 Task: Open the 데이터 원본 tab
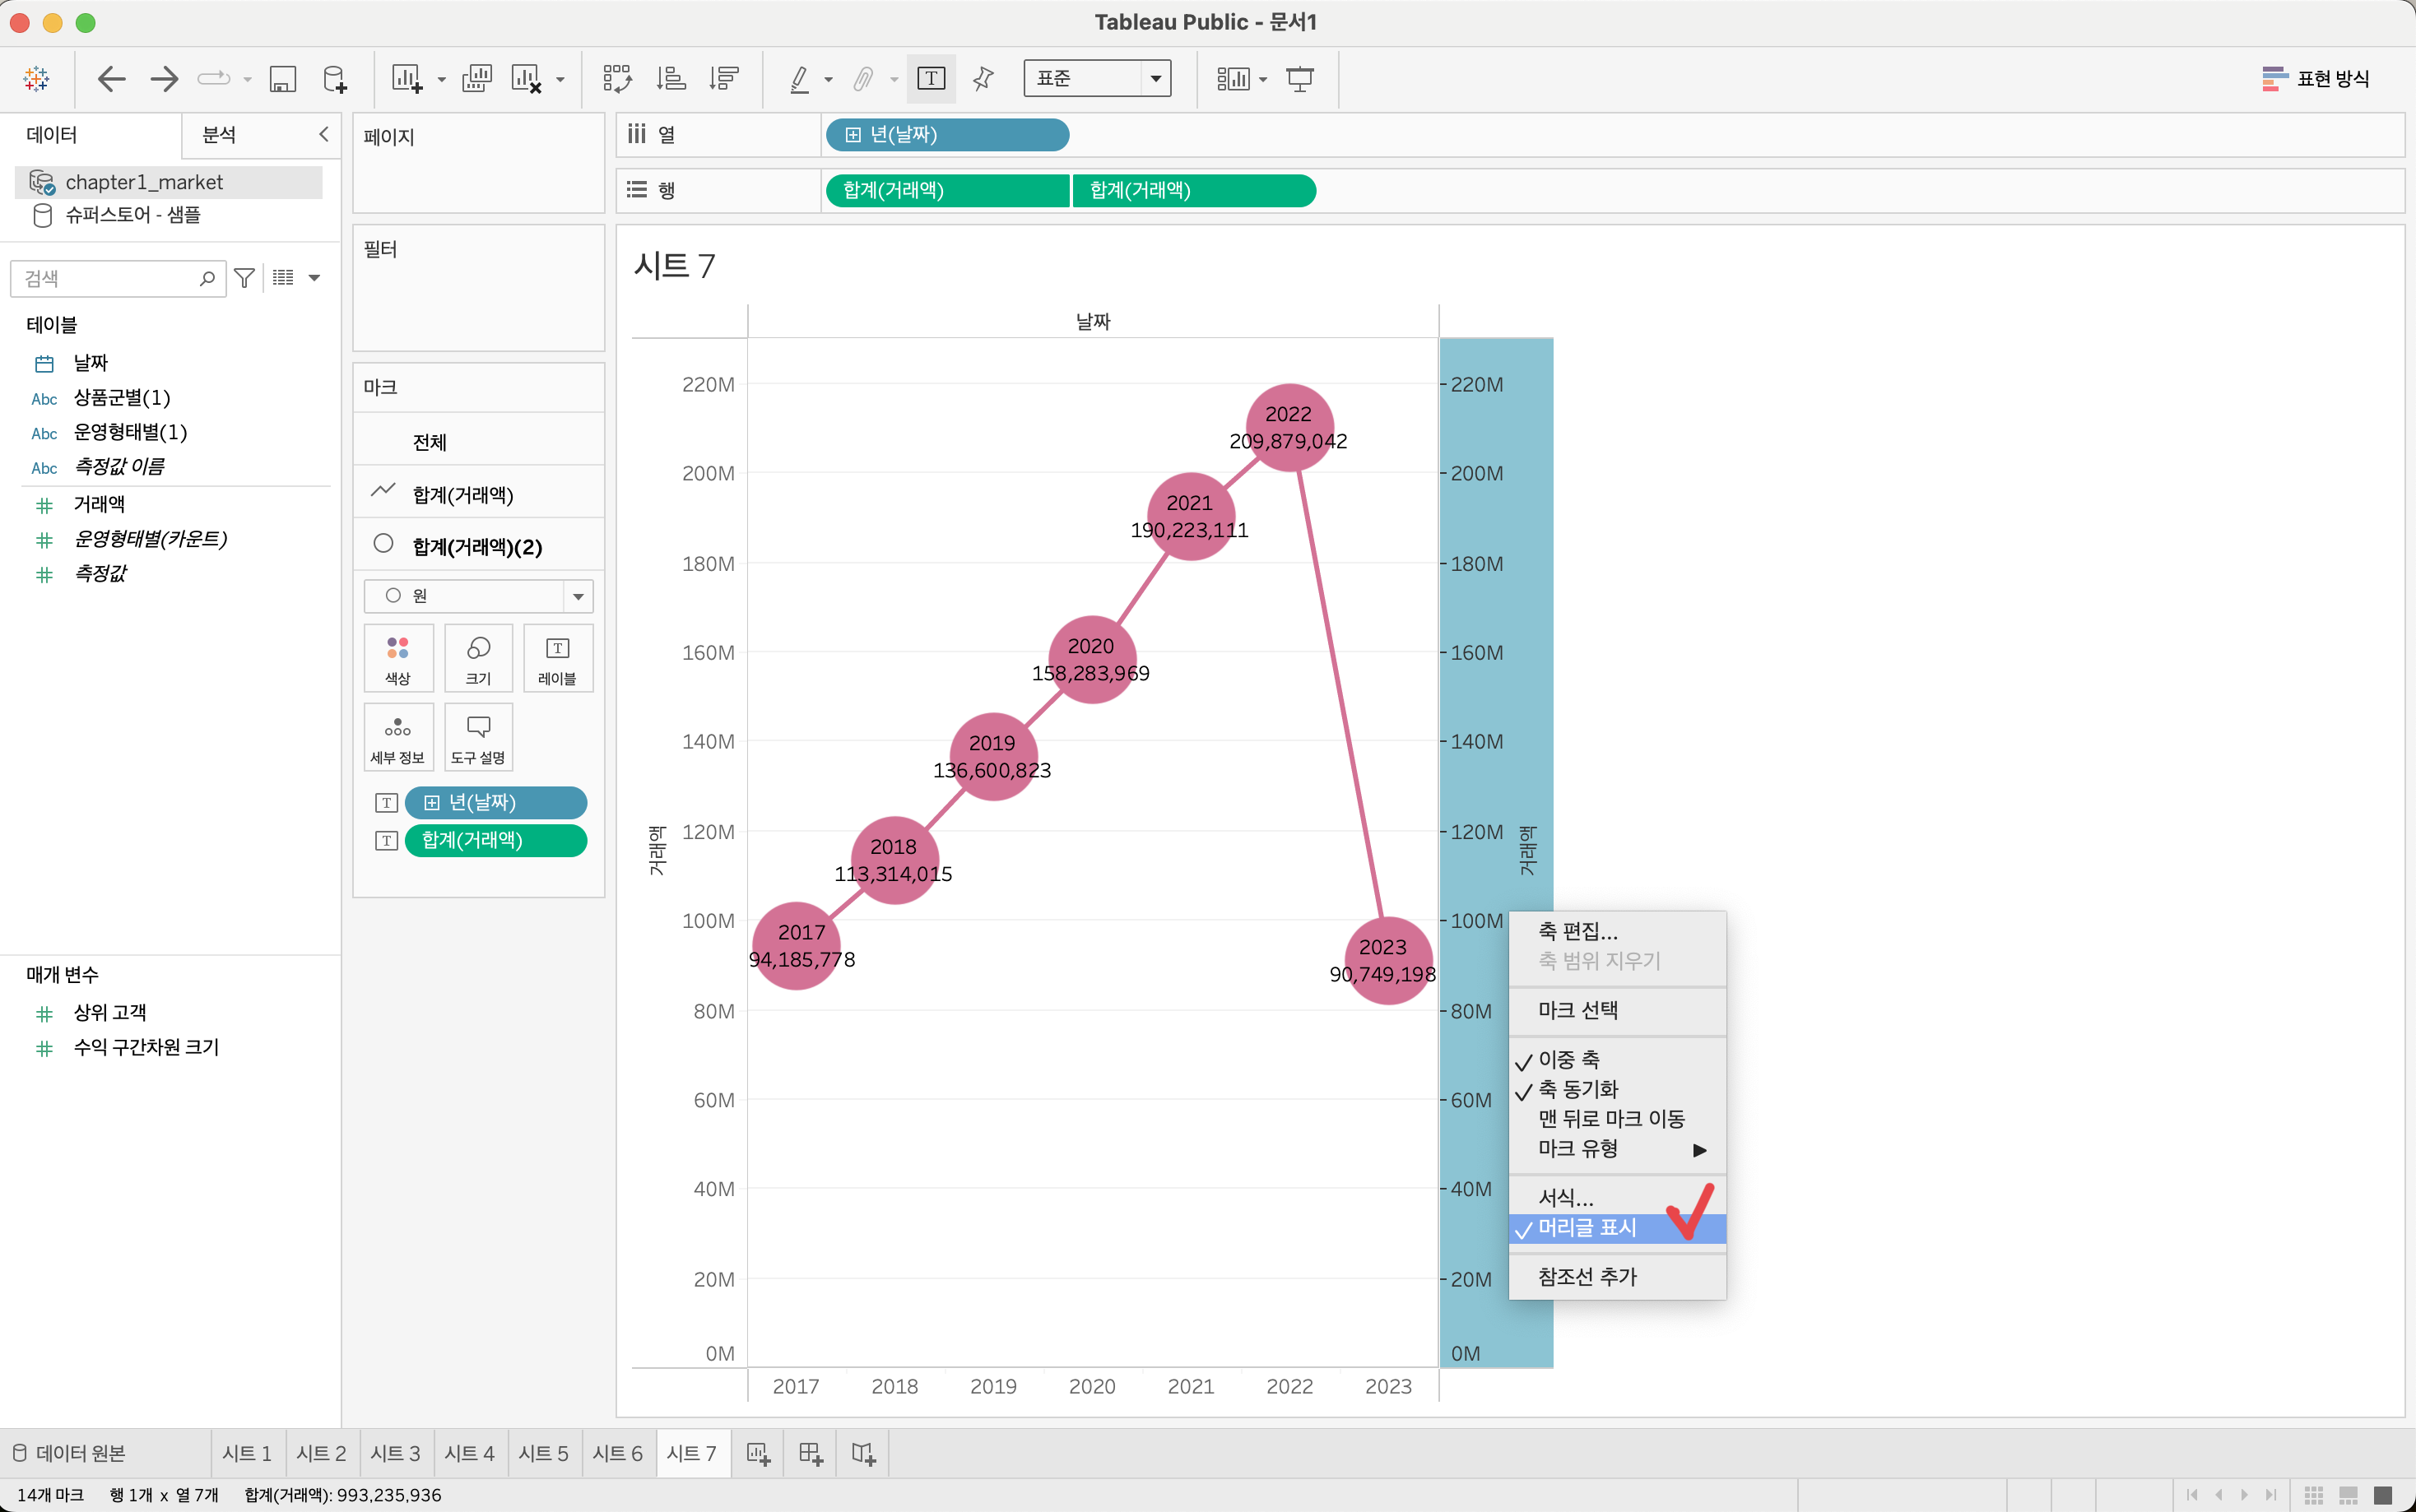coord(70,1453)
